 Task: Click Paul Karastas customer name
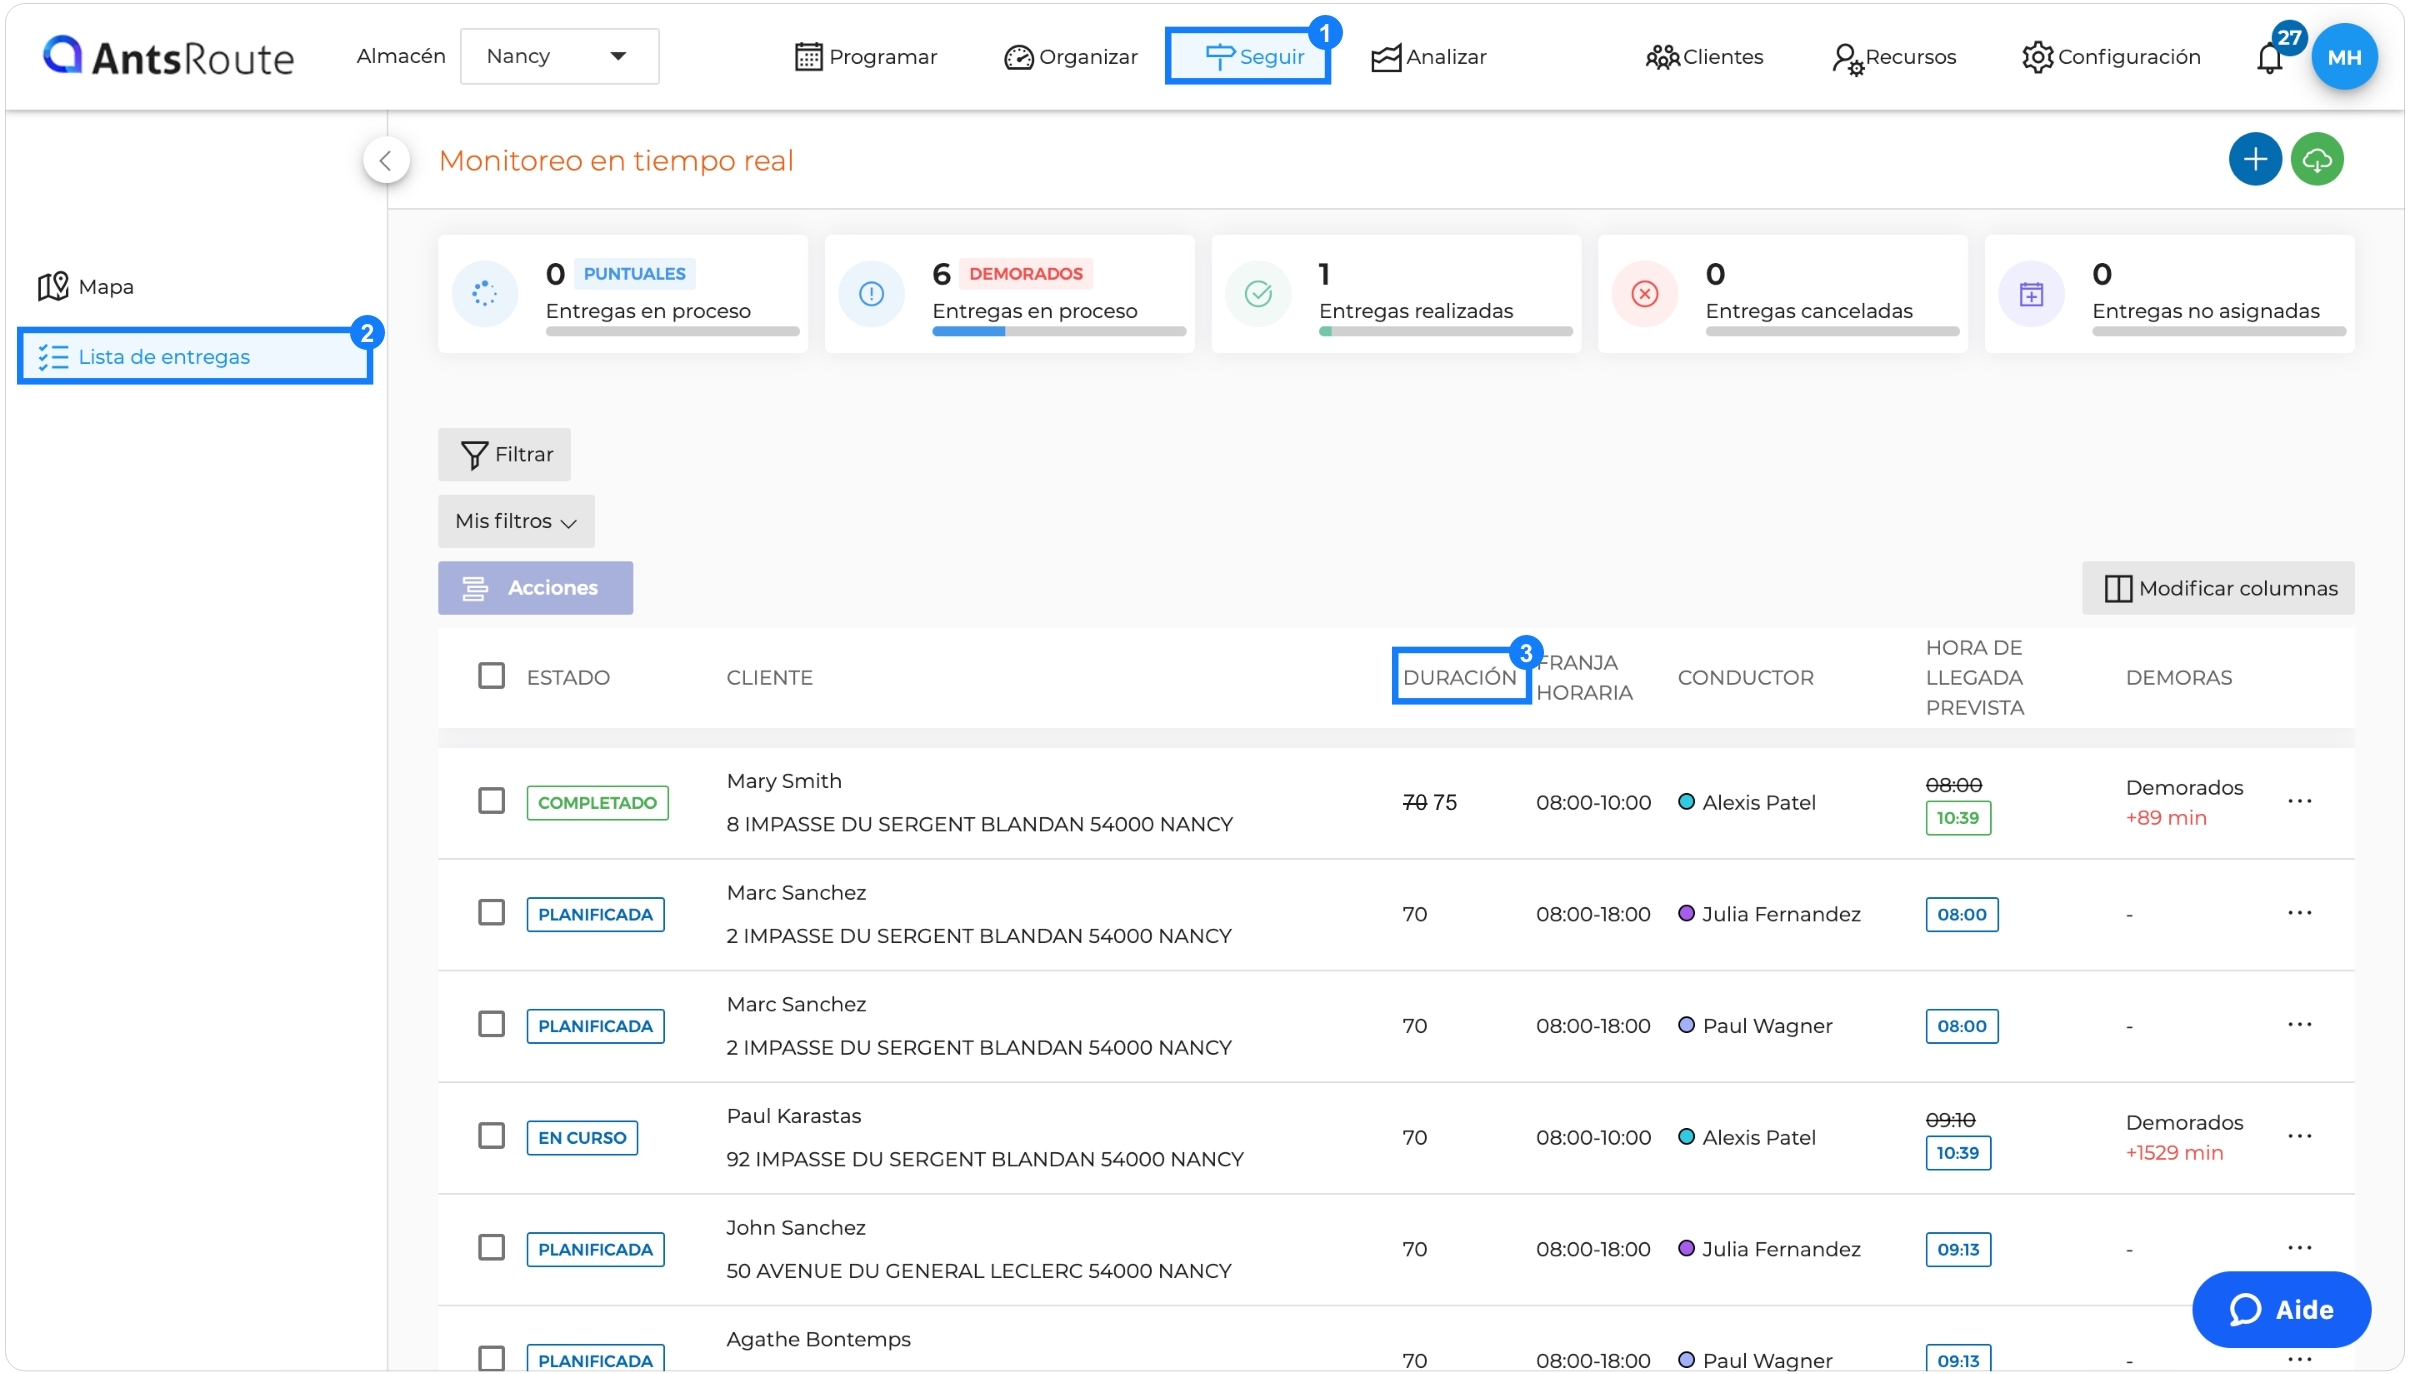point(793,1116)
